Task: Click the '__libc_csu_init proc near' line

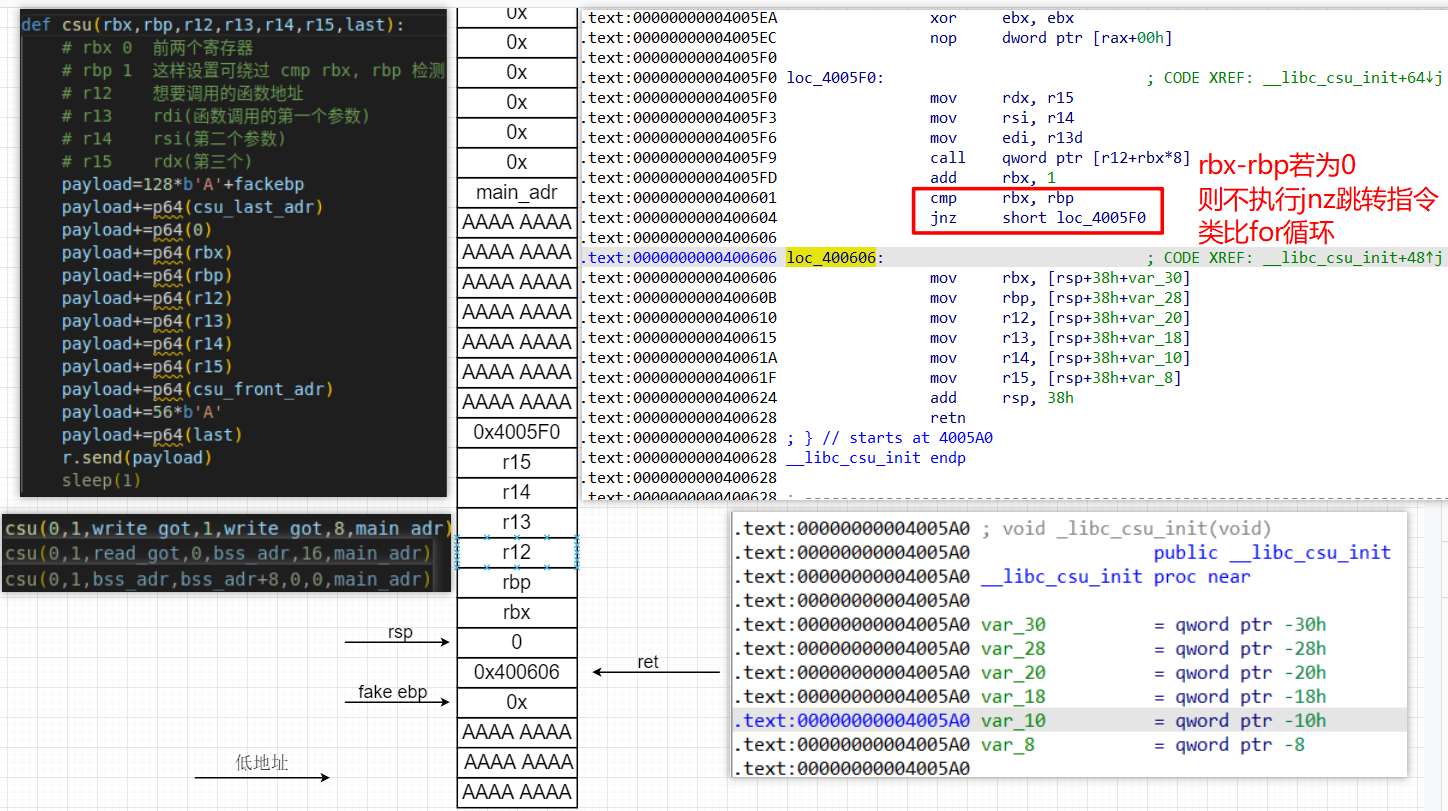Action: [1116, 577]
